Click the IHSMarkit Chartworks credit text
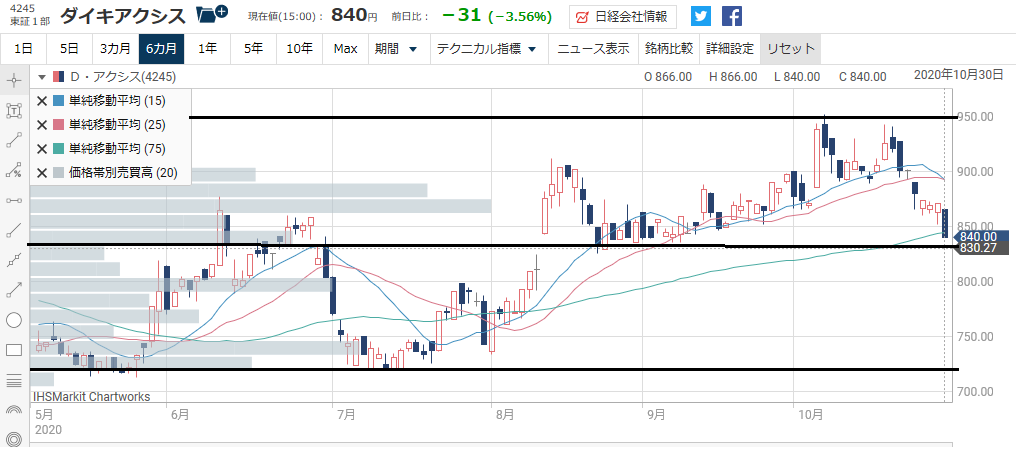 pos(91,397)
